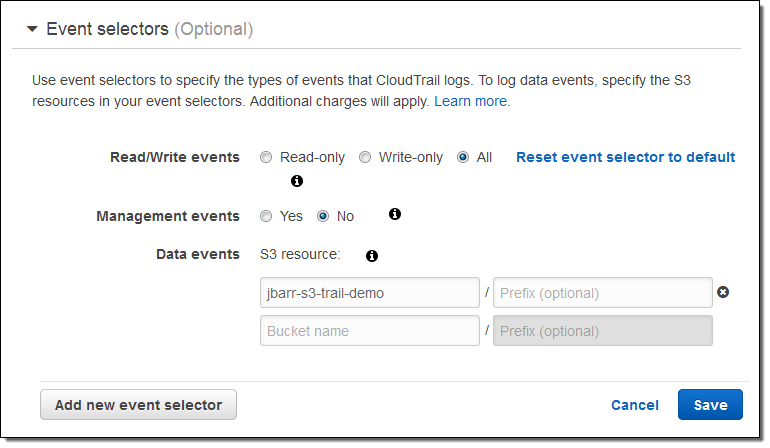
Task: Click info icon beside S3 resource label
Action: 372,256
